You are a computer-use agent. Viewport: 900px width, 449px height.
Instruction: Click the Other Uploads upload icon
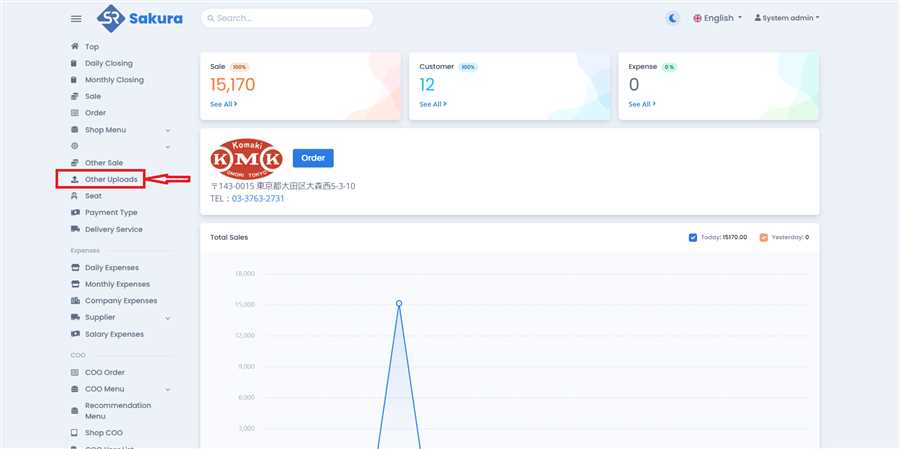[75, 179]
